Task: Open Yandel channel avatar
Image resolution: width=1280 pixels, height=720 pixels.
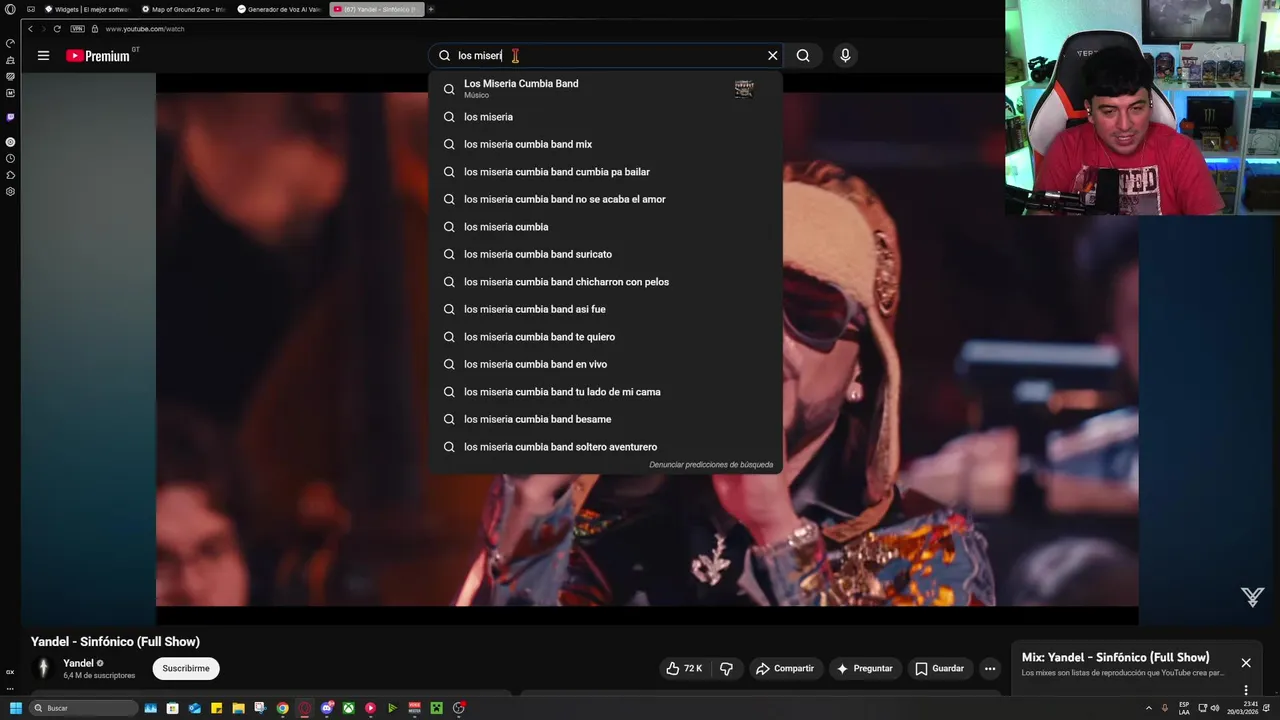Action: (43, 668)
